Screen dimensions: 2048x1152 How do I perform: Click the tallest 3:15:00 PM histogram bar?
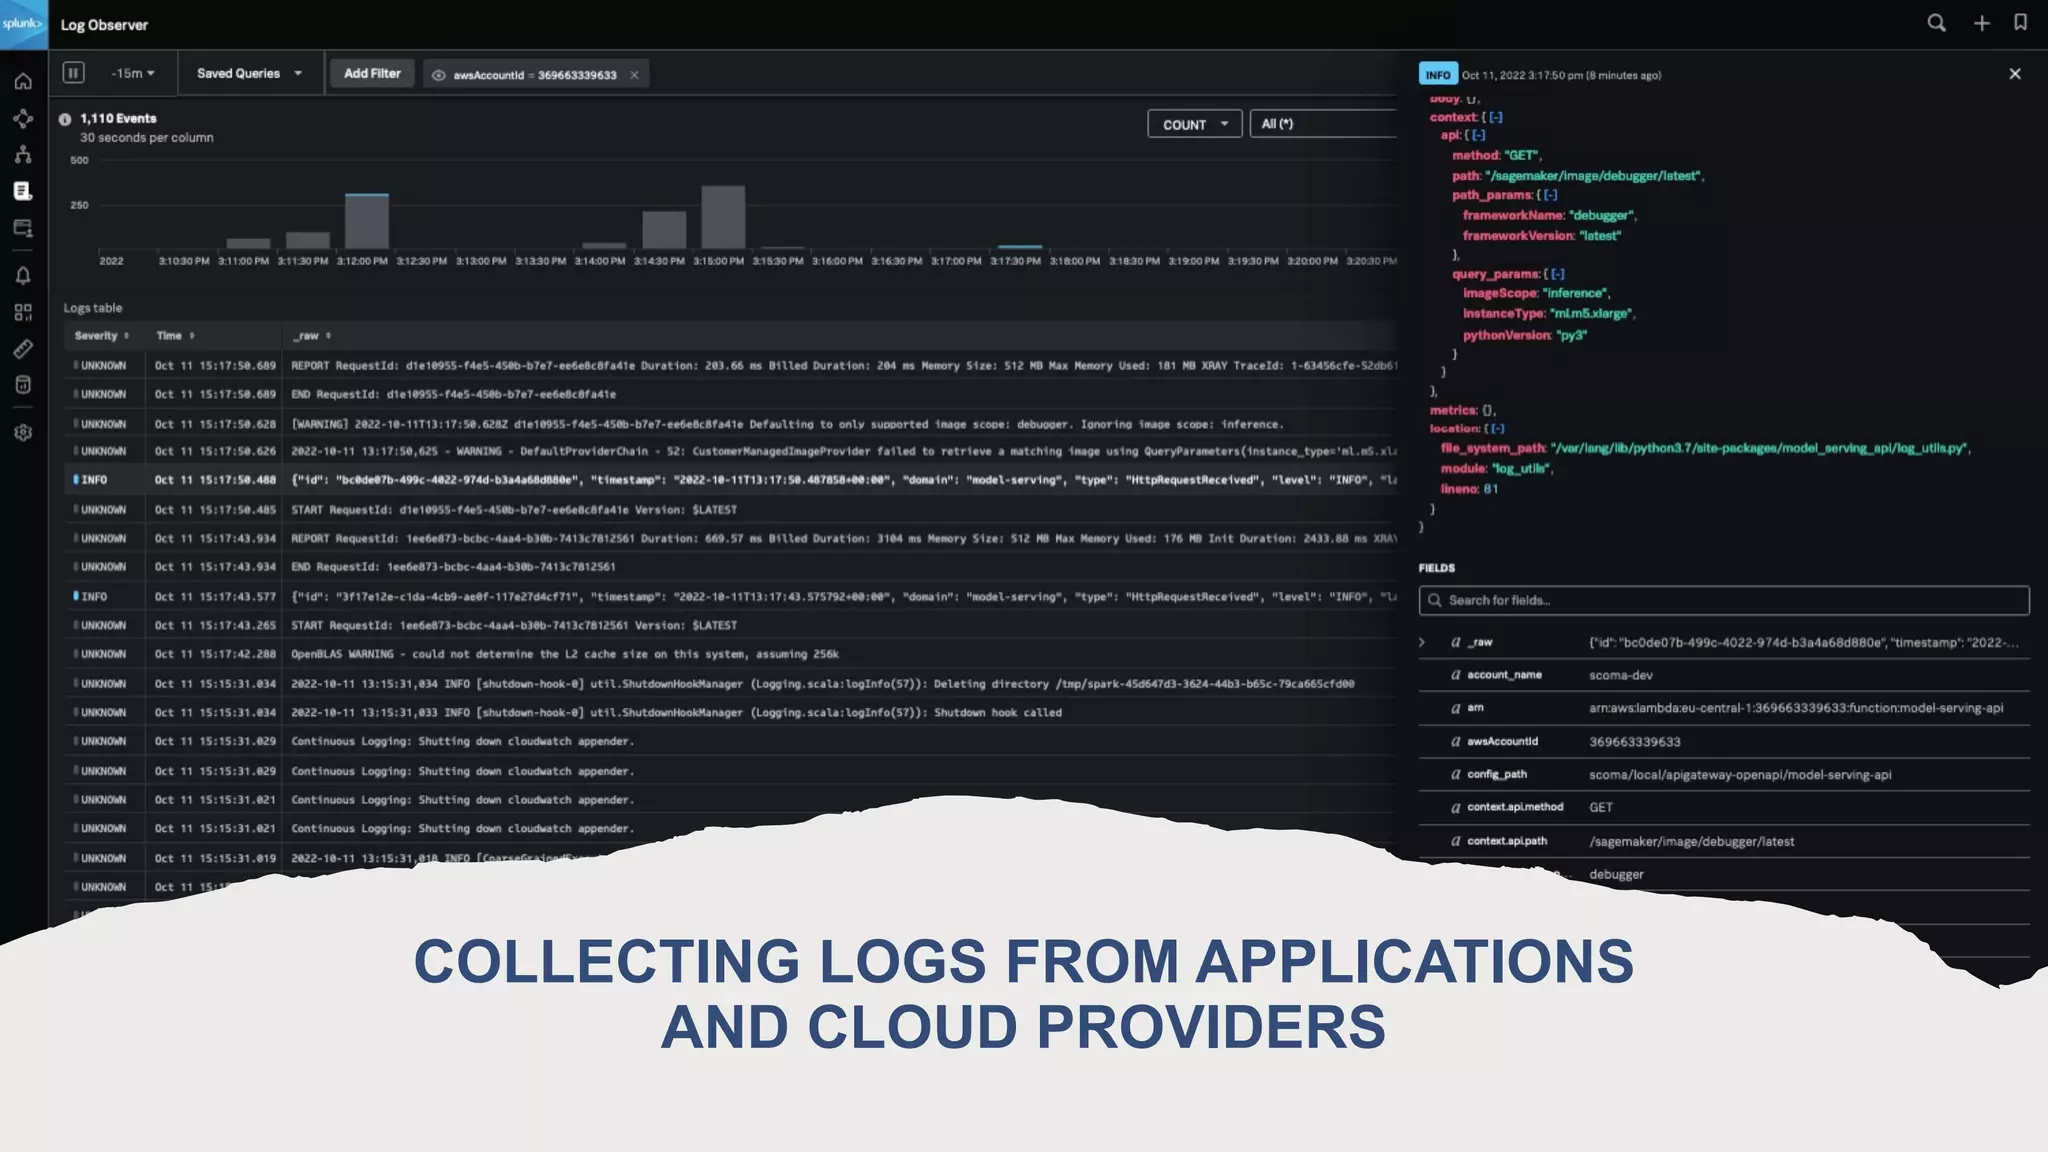pos(723,217)
